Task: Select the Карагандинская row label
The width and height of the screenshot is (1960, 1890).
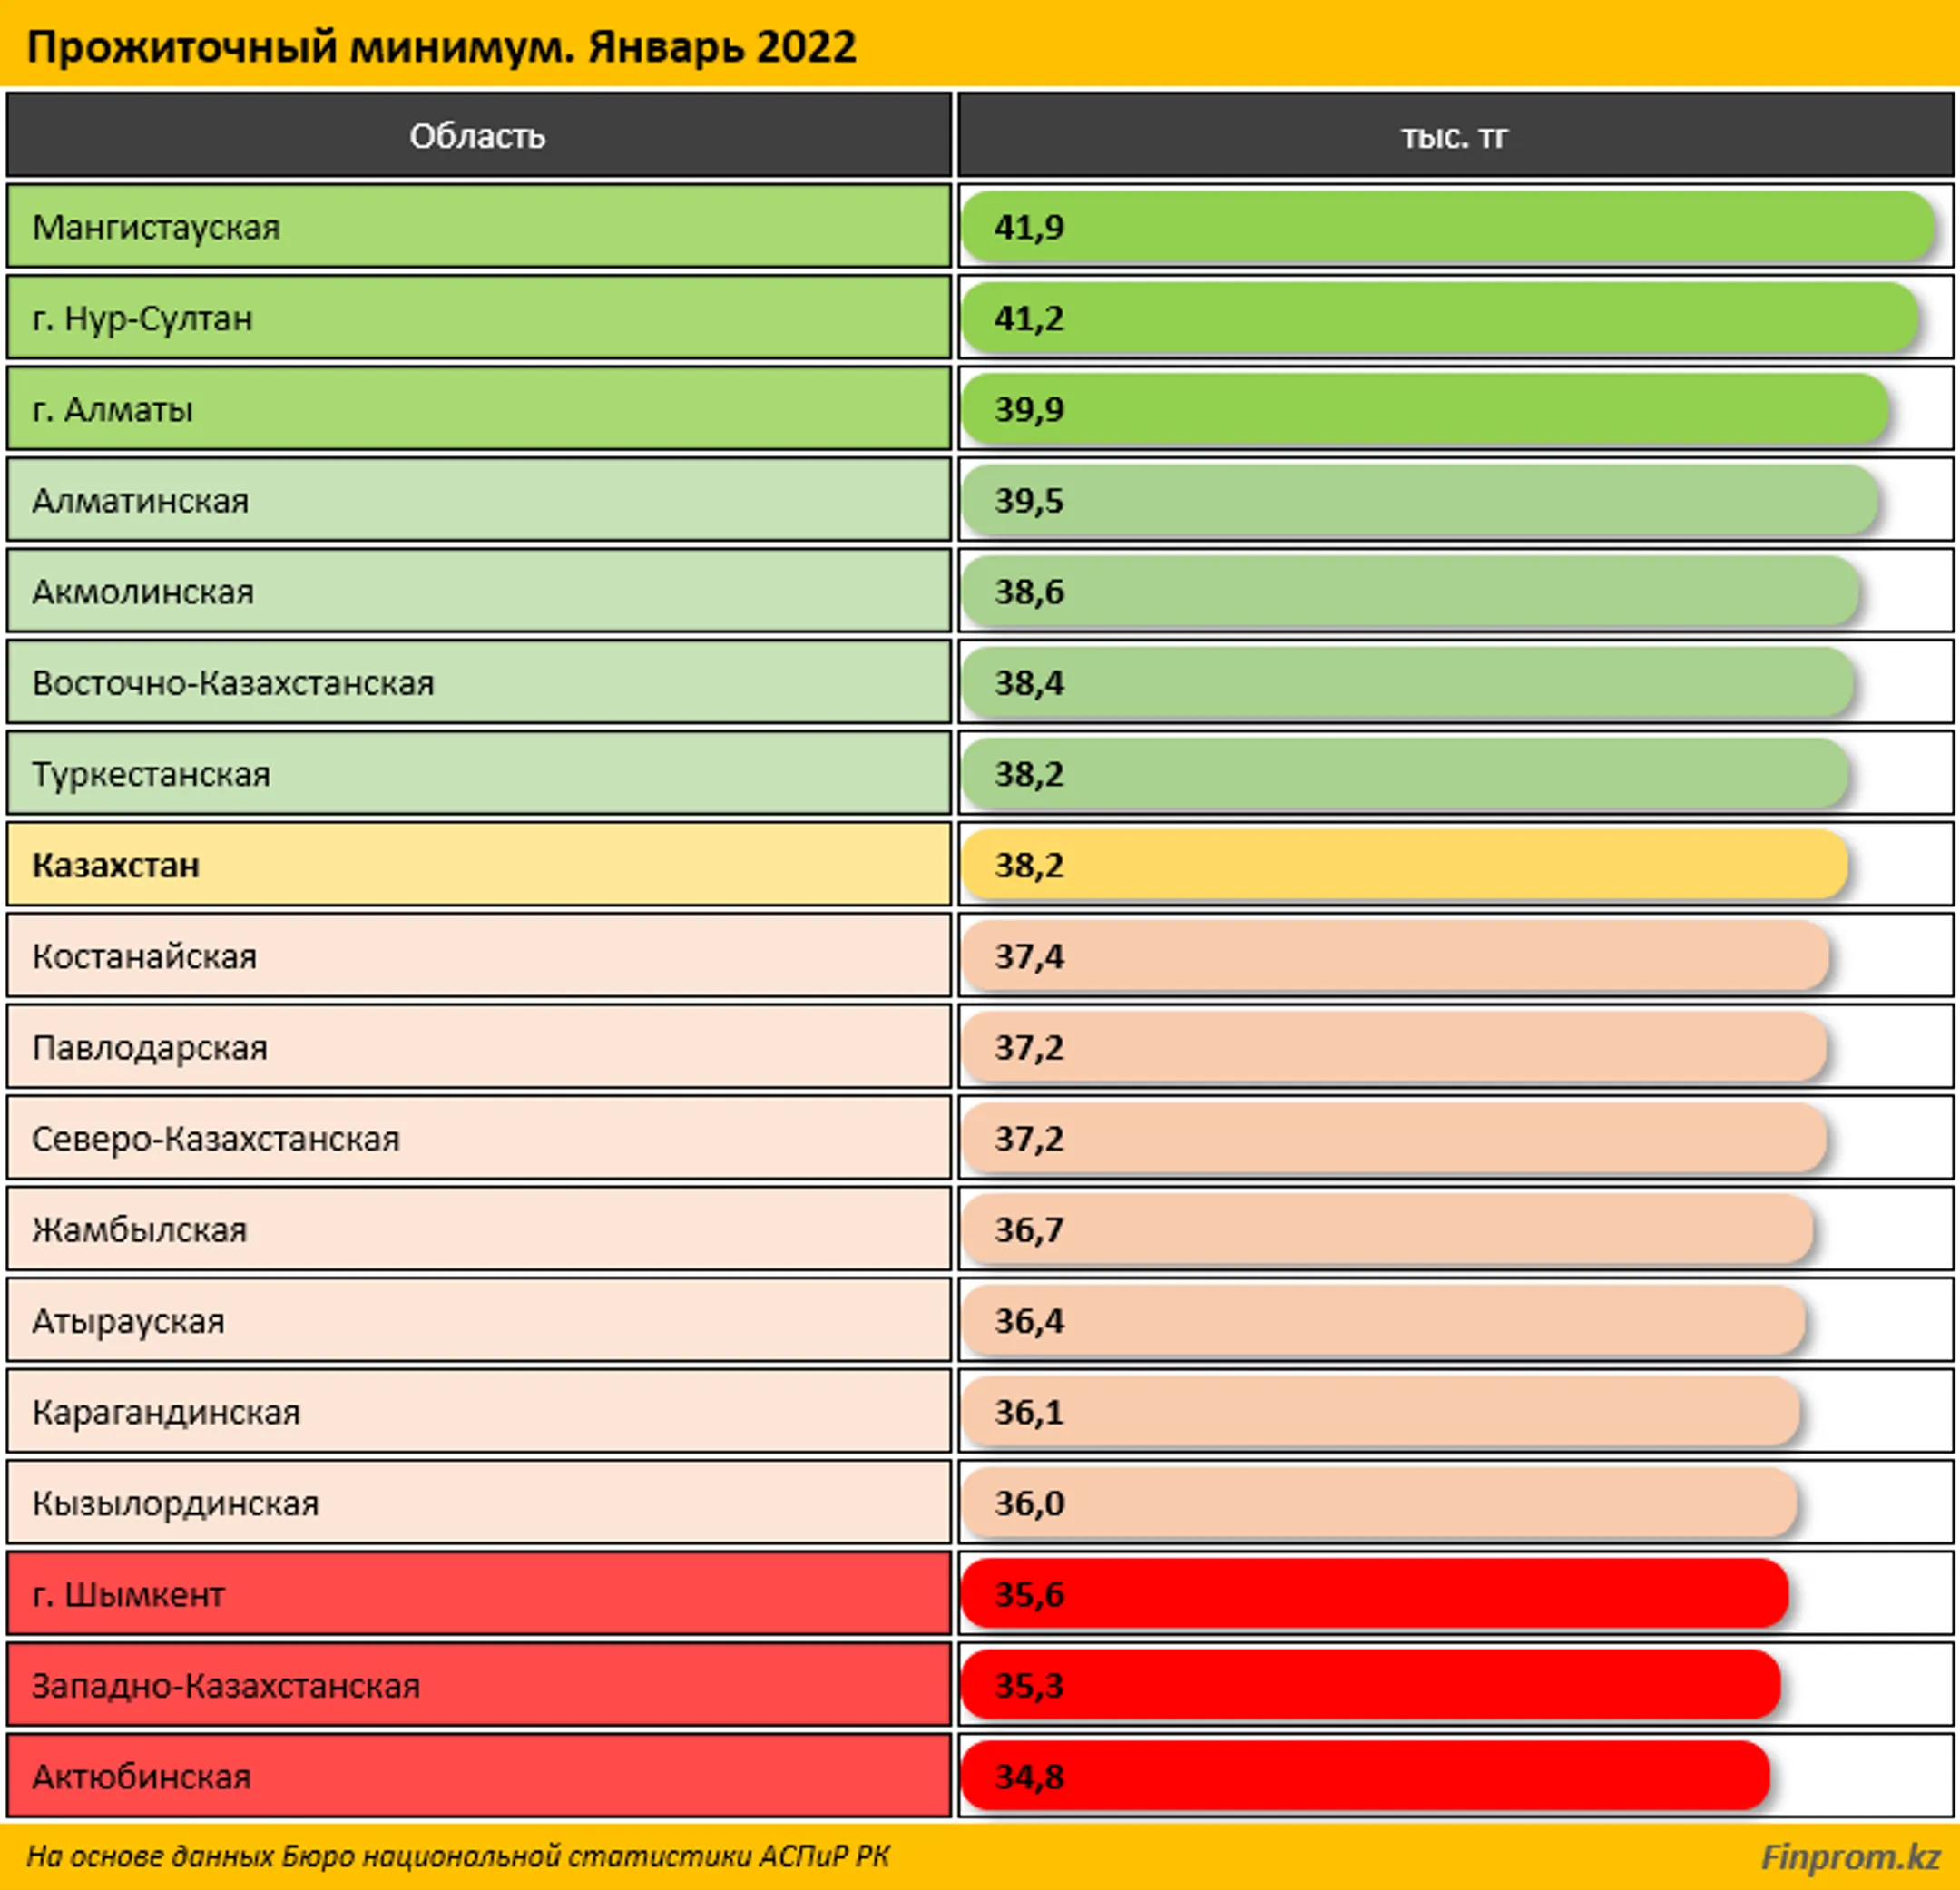Action: coord(478,1411)
